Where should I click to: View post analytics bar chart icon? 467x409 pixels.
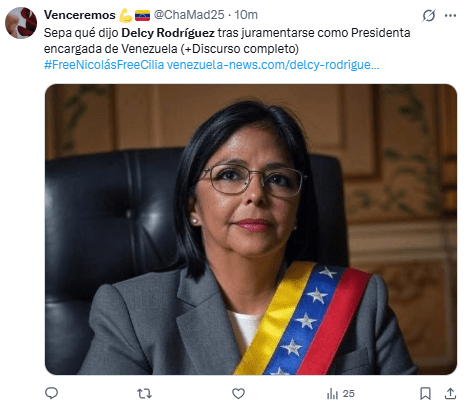[x=332, y=394]
